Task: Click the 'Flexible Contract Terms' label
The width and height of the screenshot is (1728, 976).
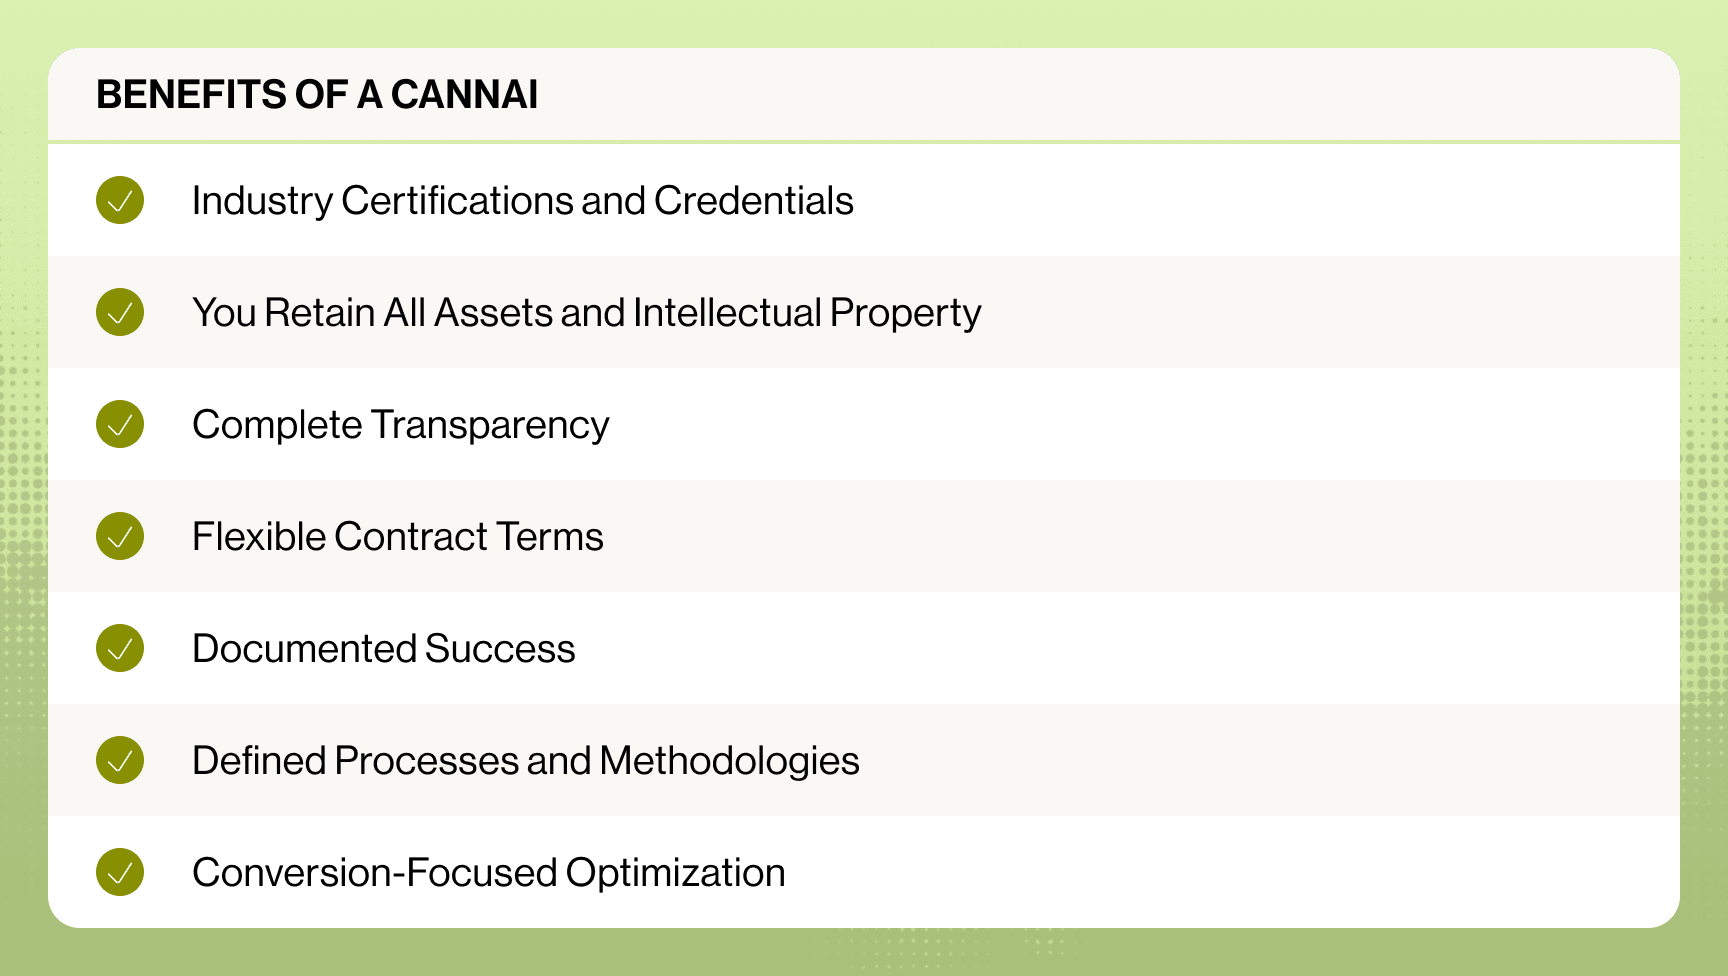Action: (397, 537)
